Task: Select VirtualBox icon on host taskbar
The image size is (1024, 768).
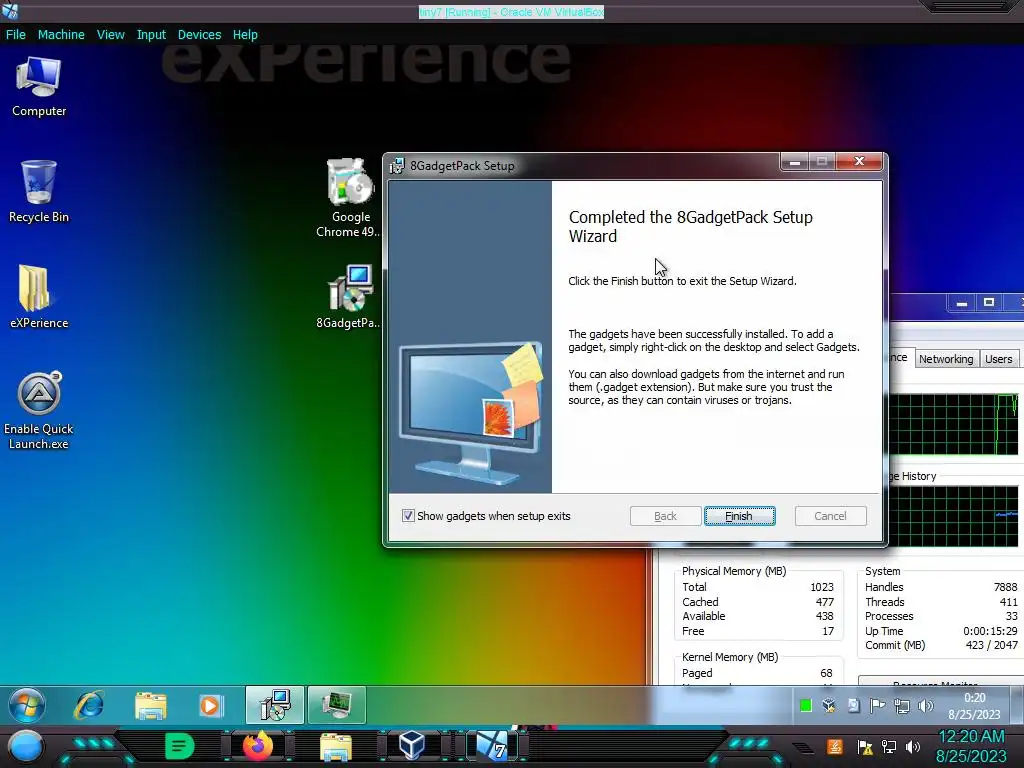Action: tap(412, 746)
